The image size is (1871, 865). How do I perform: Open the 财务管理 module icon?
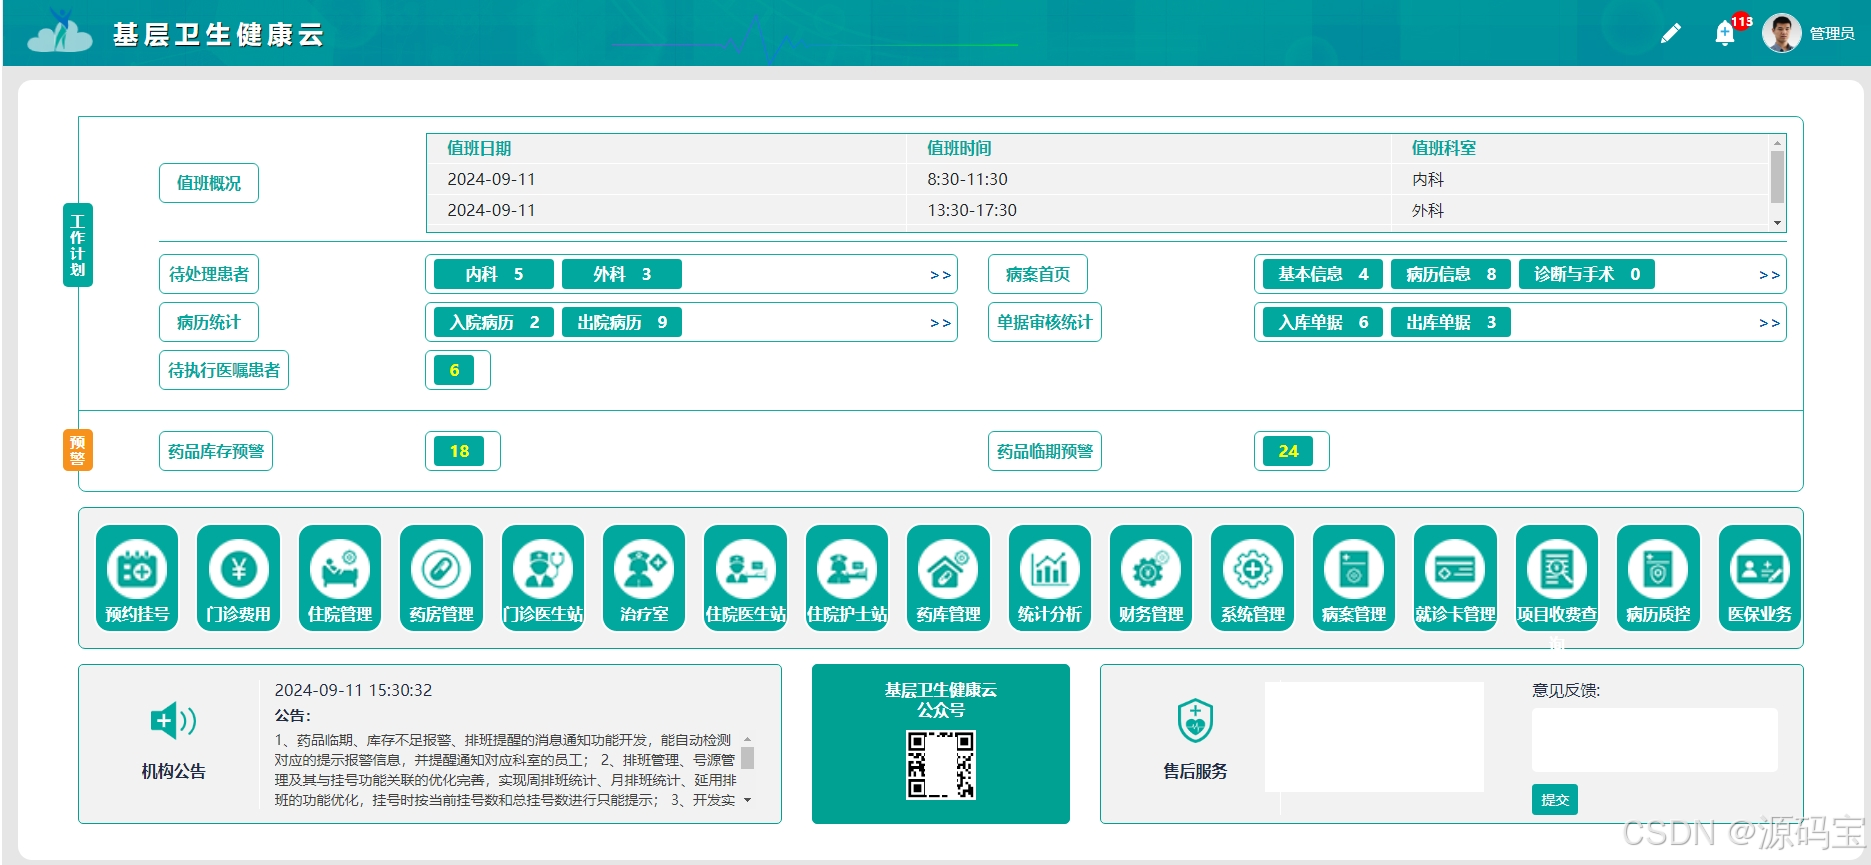click(x=1151, y=578)
